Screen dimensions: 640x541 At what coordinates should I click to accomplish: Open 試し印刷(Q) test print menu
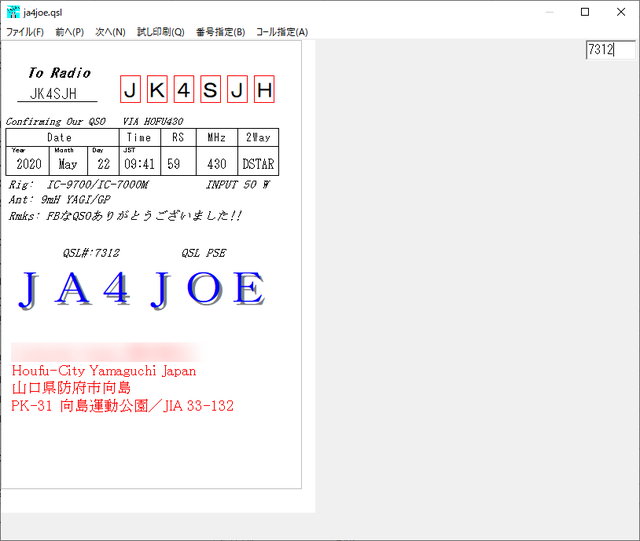click(160, 32)
